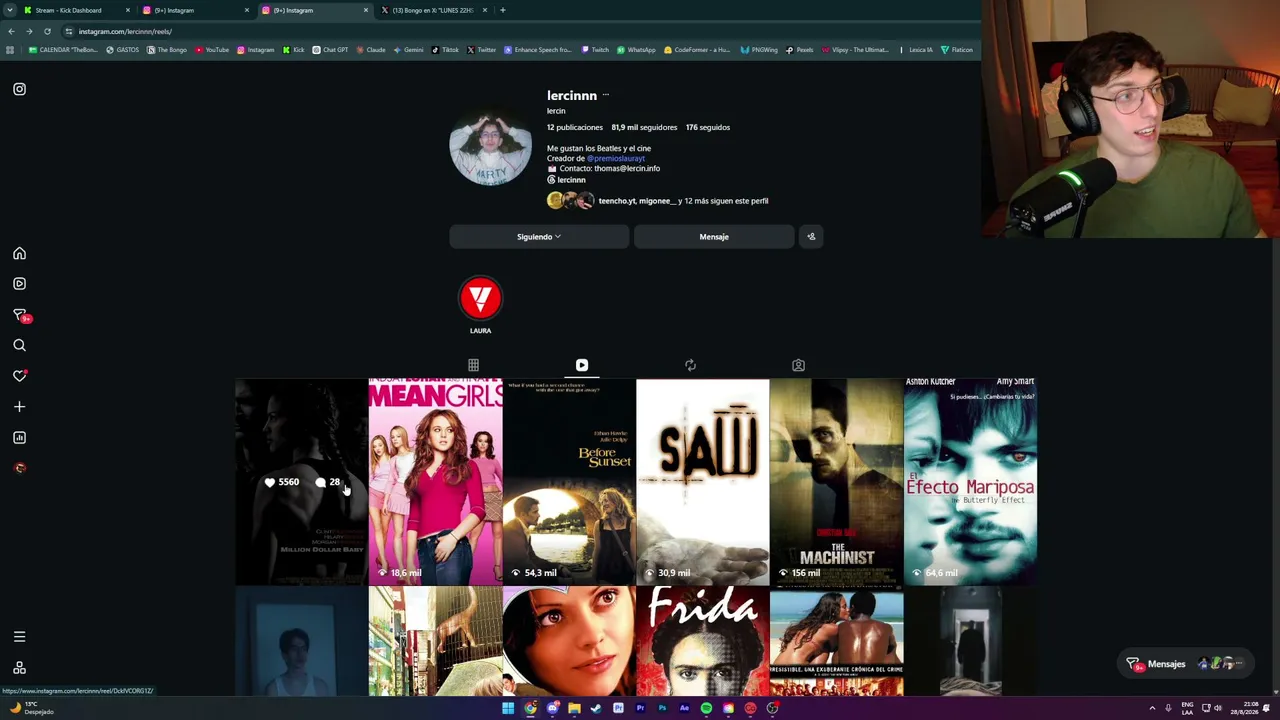Open the dashboard chart icon in sidebar
1280x720 pixels.
(19, 437)
